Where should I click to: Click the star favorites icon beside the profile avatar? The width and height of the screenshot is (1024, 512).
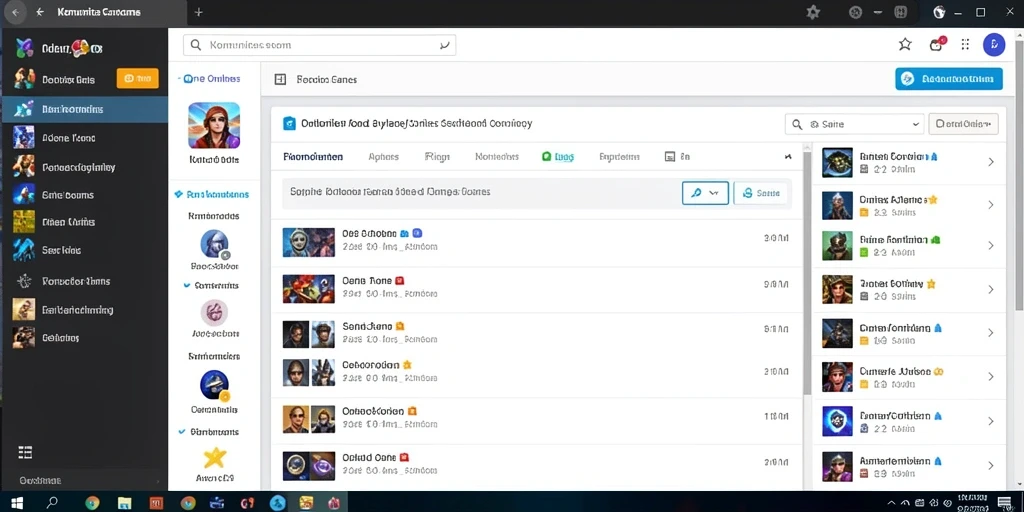click(x=904, y=44)
